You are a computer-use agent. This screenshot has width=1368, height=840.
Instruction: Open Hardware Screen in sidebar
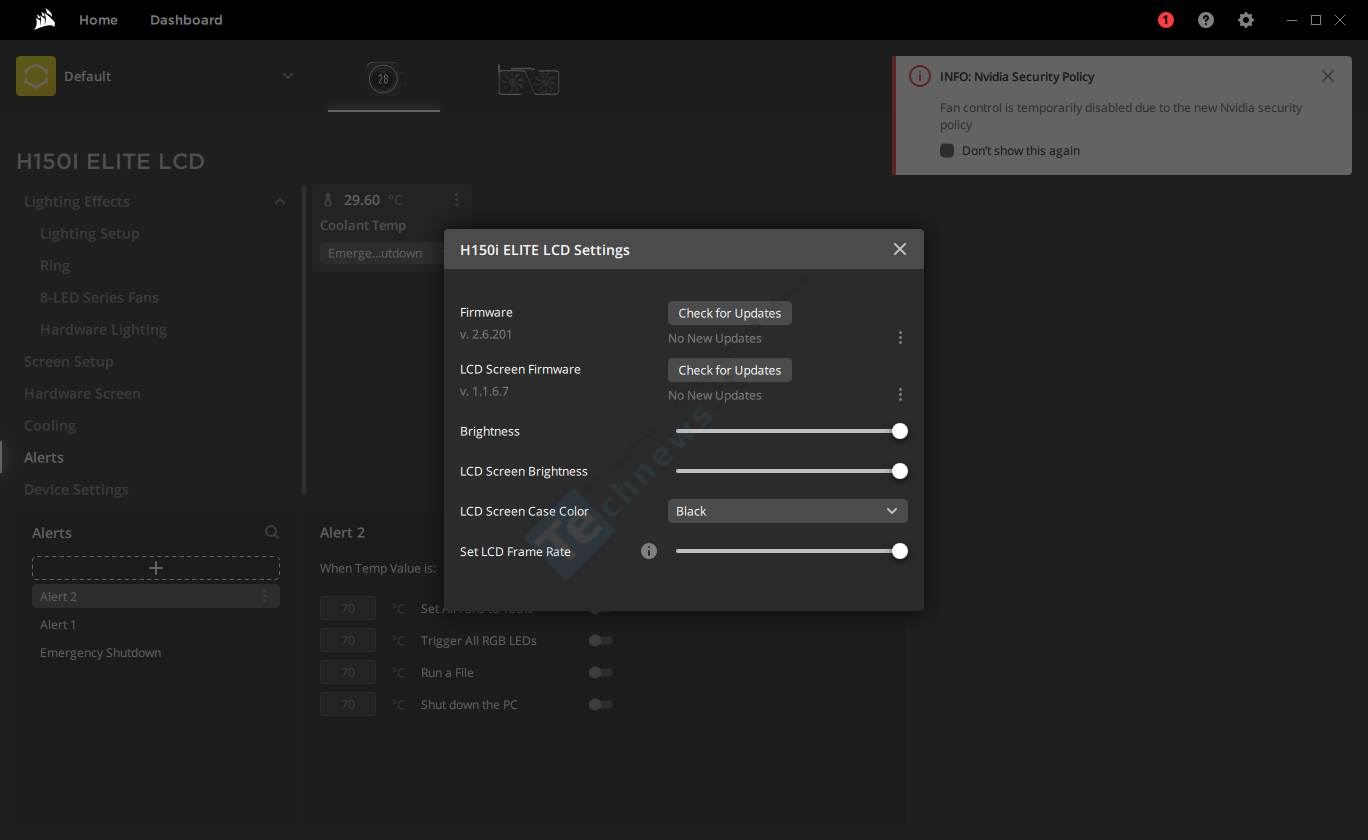(82, 394)
